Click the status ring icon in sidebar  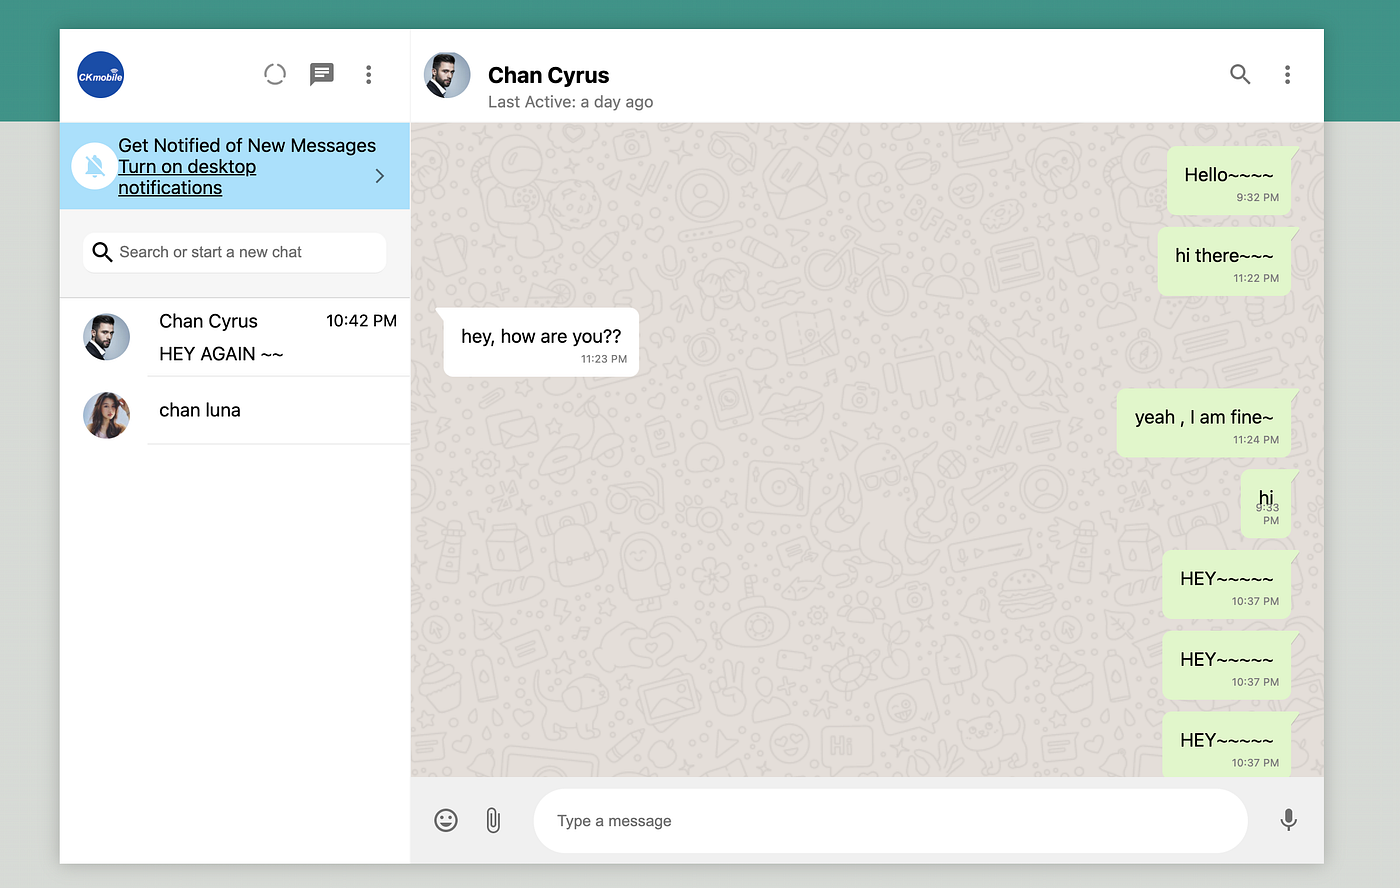274,74
